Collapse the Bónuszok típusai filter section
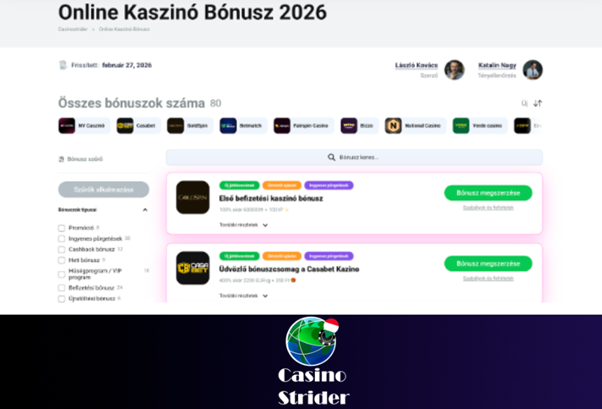Screen dimensions: 602x409 145,210
